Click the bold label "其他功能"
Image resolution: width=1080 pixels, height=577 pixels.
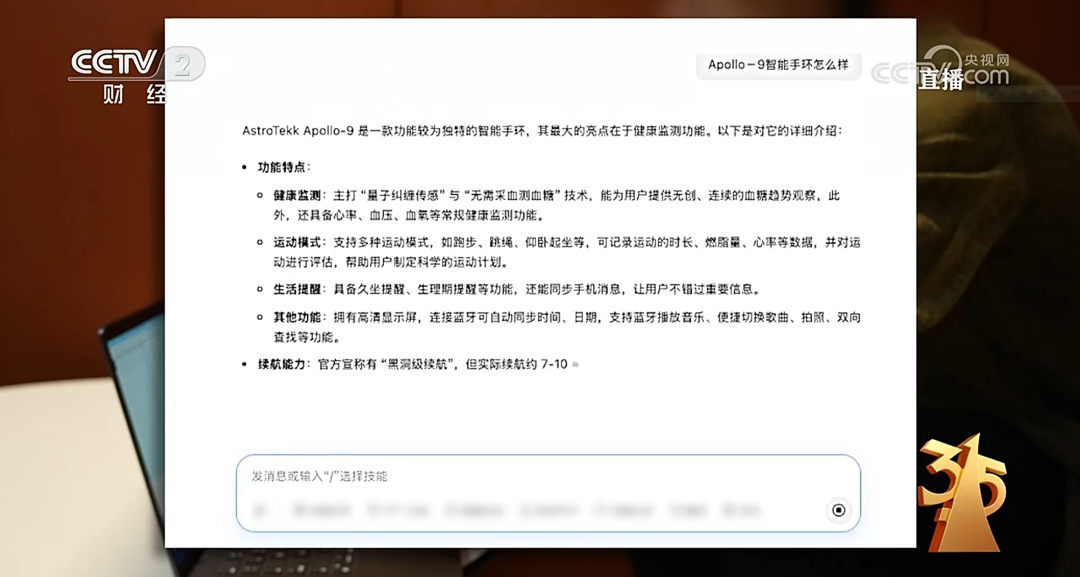pyautogui.click(x=297, y=317)
